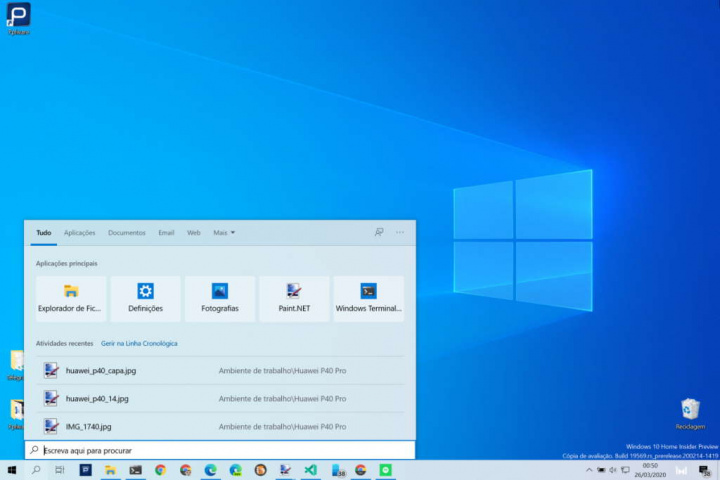This screenshot has width=720, height=480.
Task: Click the search feedback icon
Action: click(x=379, y=232)
